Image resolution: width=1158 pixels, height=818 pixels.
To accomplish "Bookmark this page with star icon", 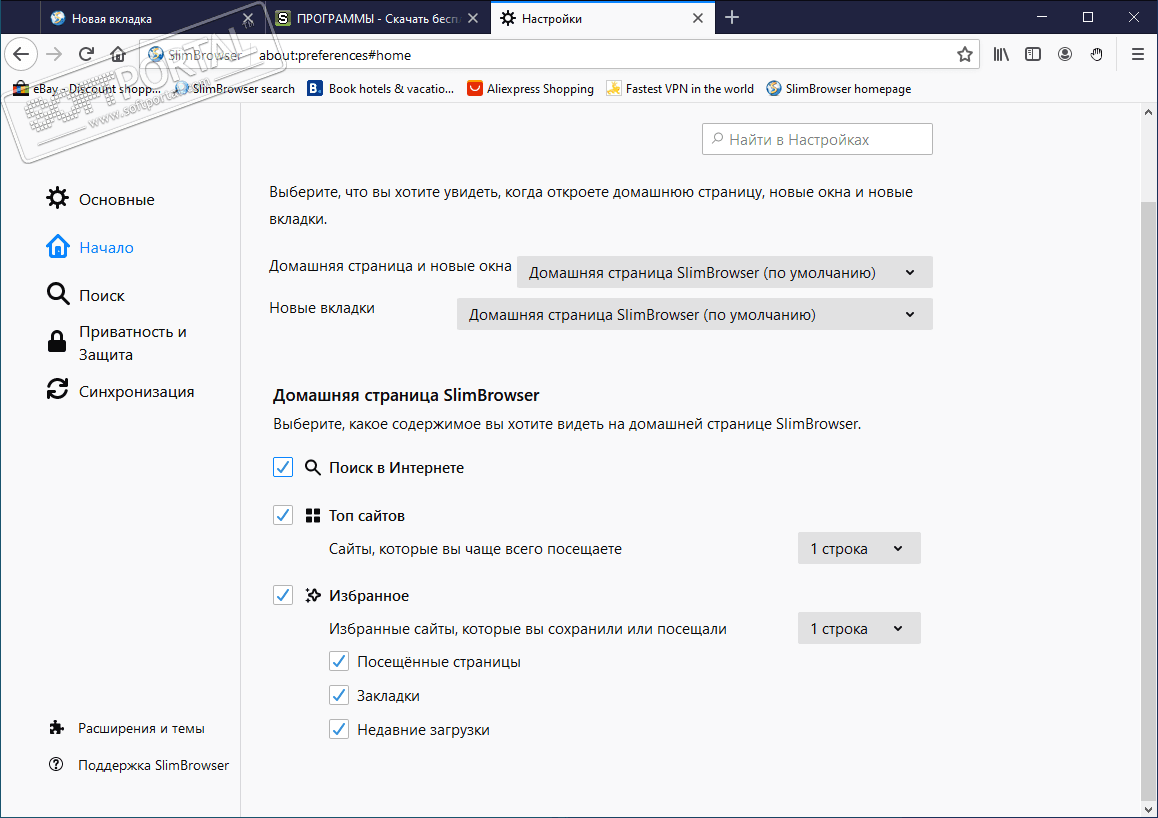I will pos(964,55).
